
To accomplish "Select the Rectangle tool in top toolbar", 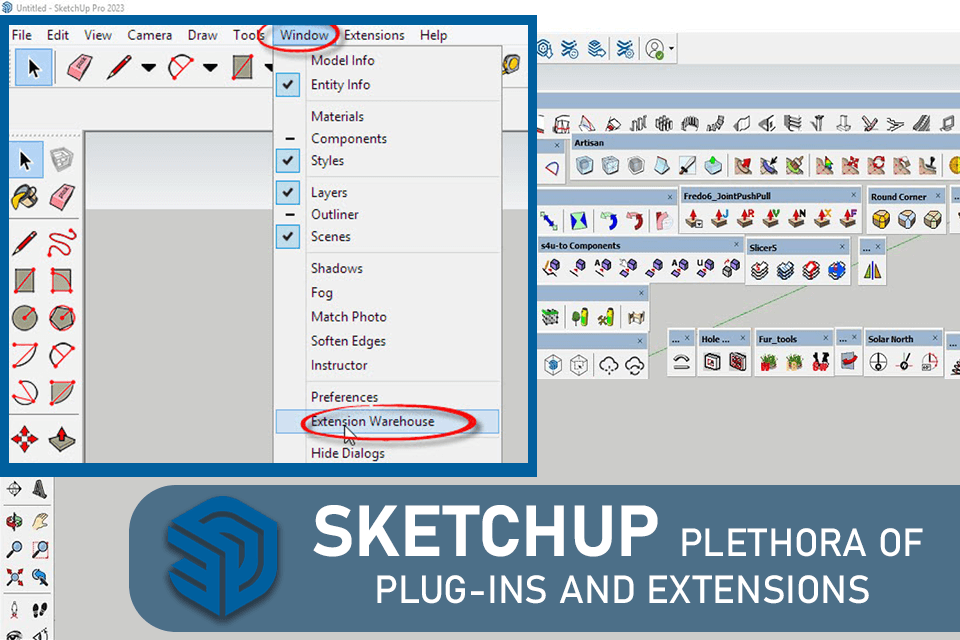I will (x=242, y=67).
